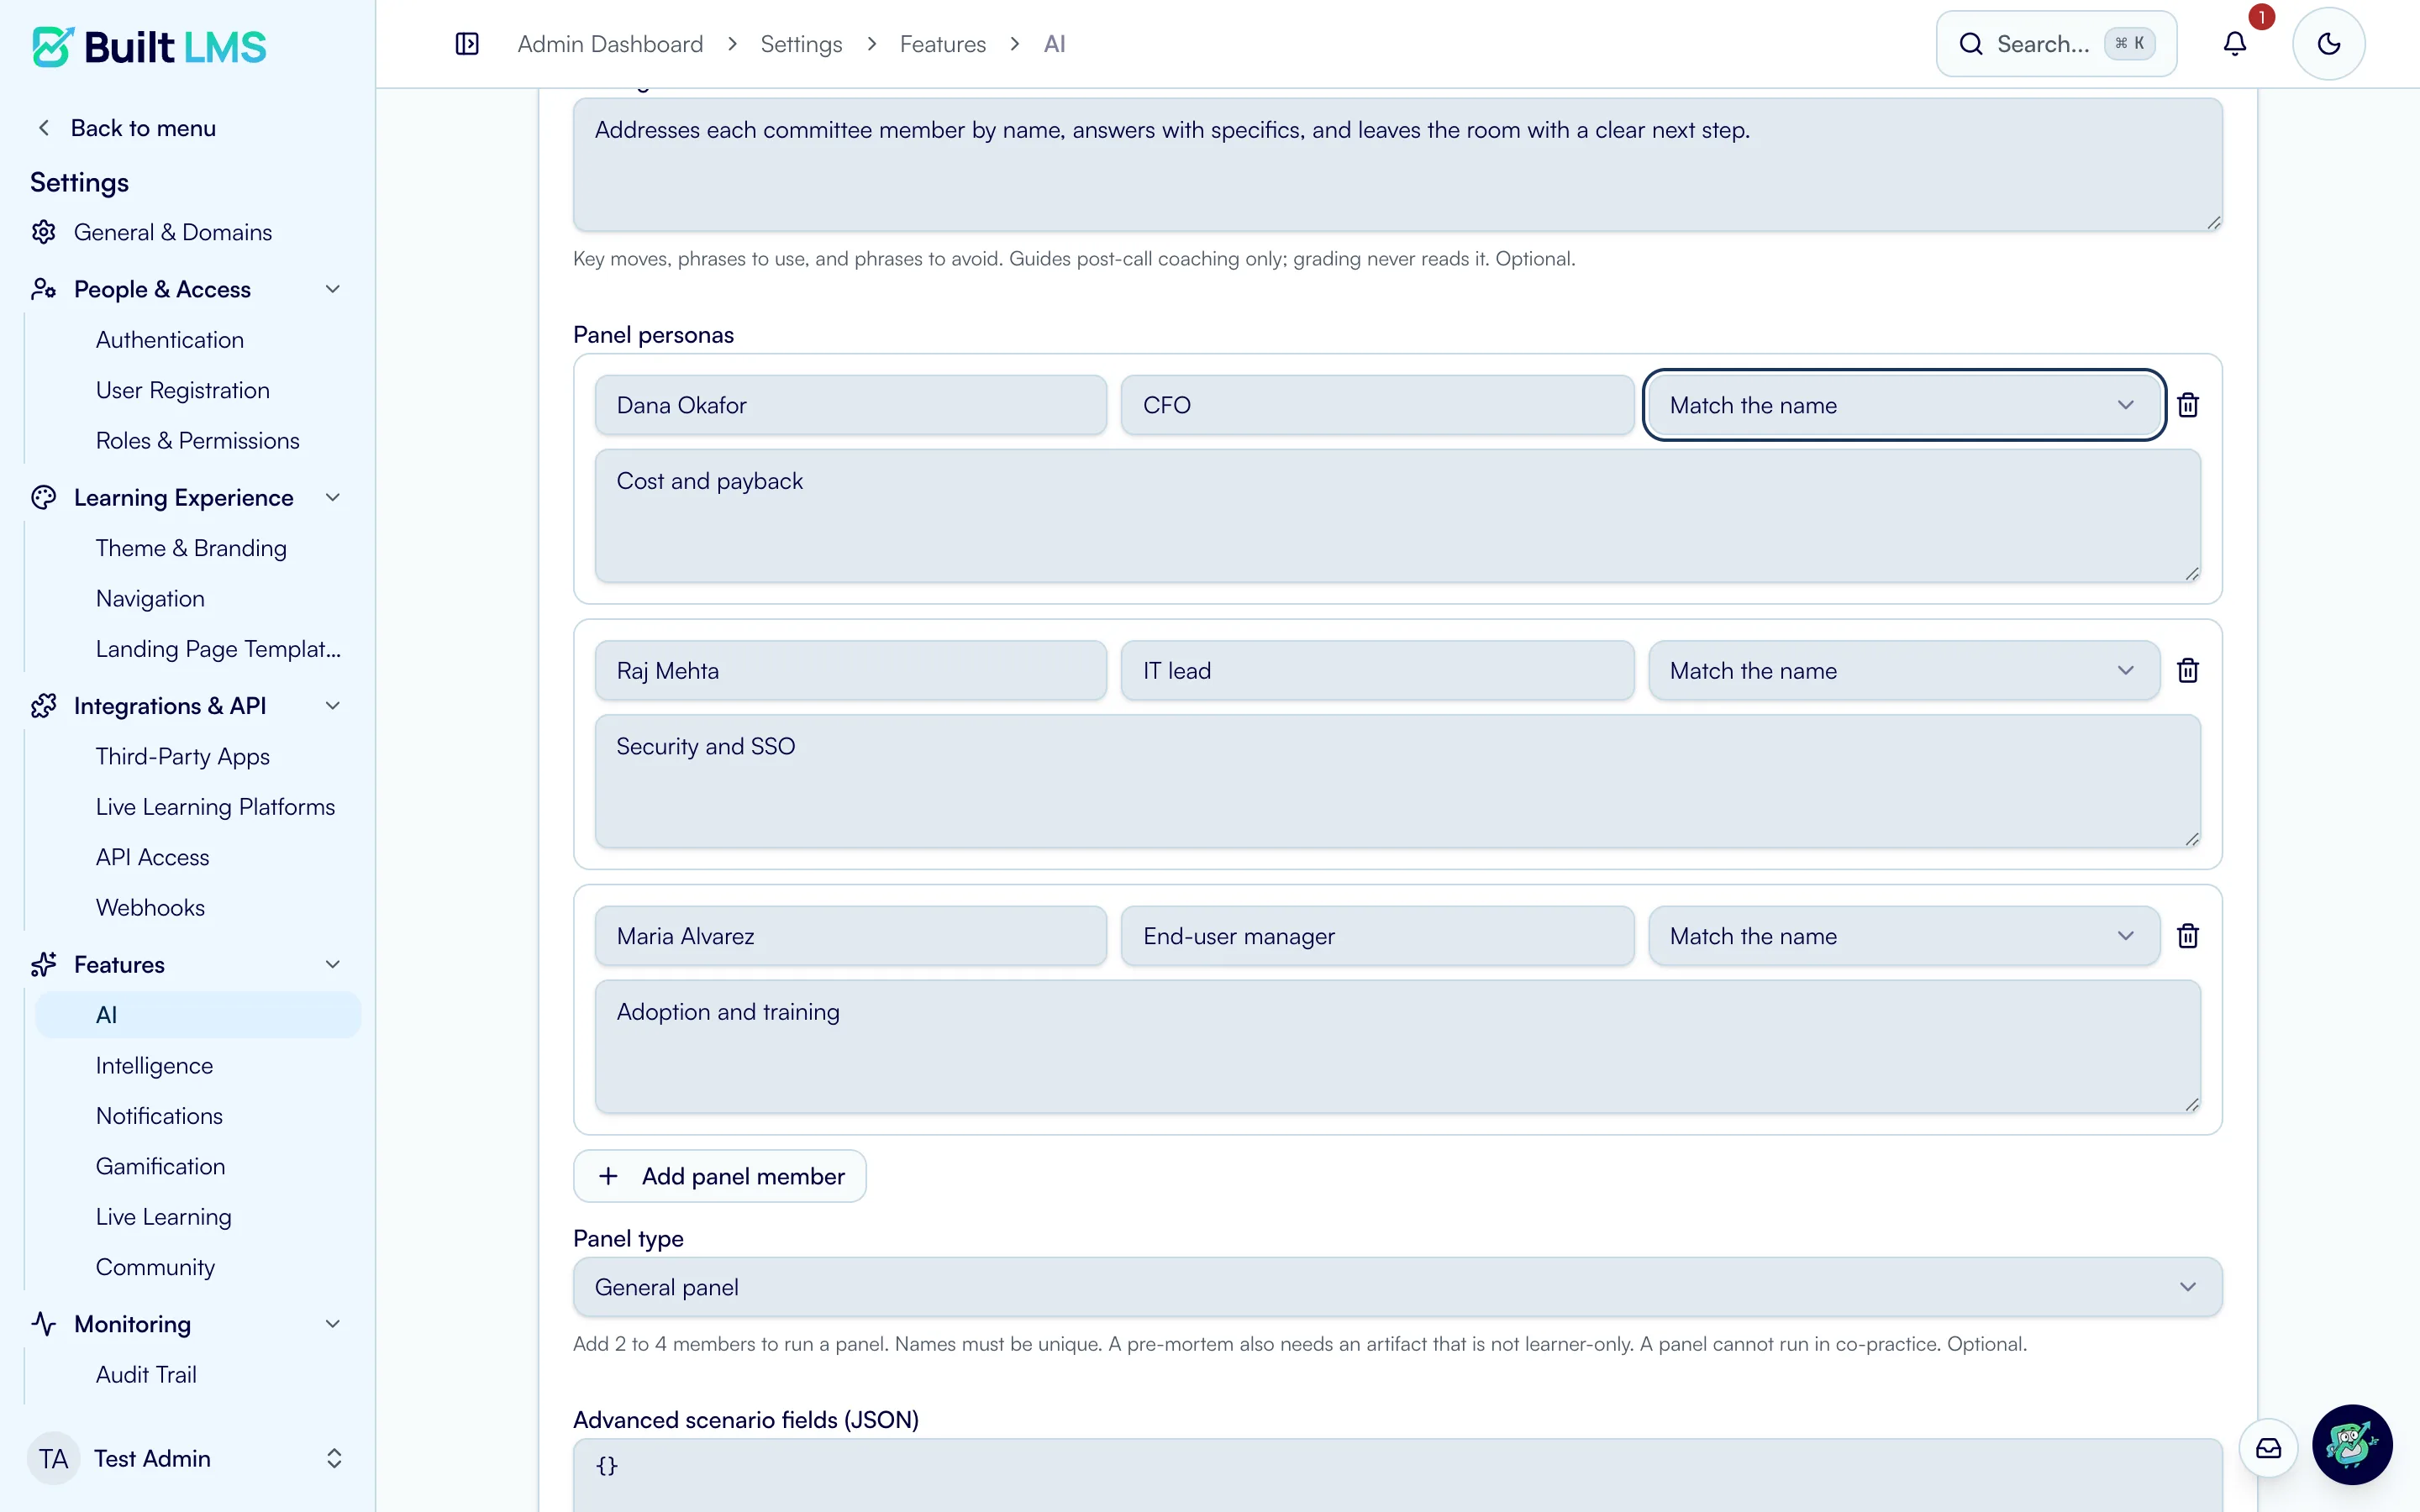
Task: Open Webhooks settings
Action: (150, 907)
